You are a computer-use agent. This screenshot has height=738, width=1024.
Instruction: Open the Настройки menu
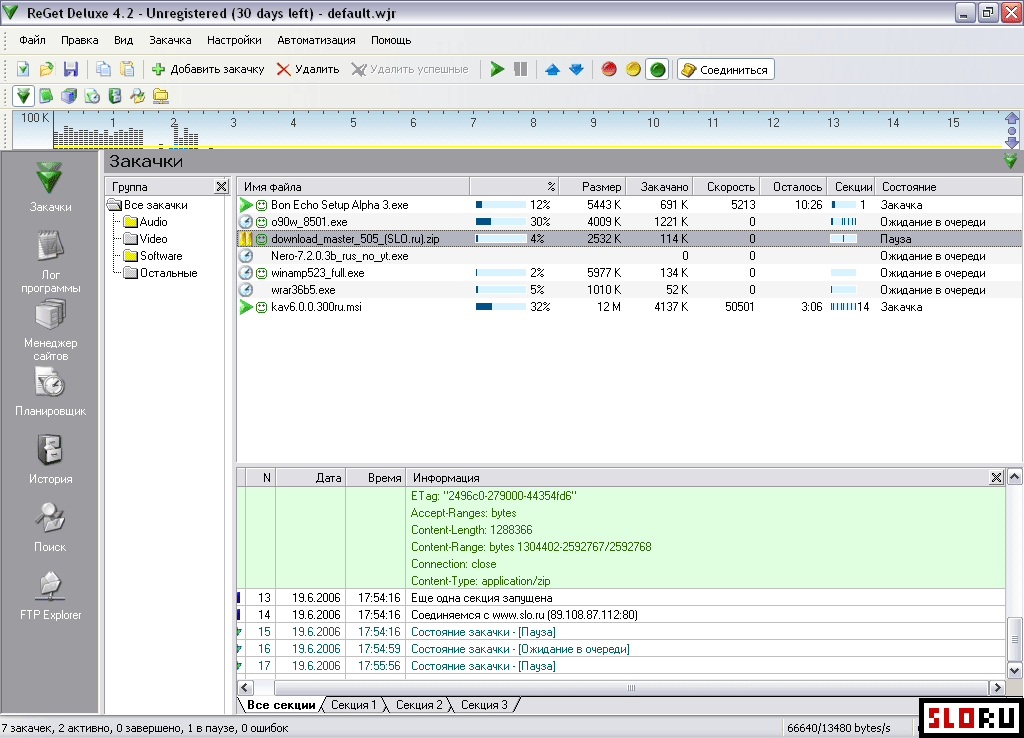click(x=234, y=40)
